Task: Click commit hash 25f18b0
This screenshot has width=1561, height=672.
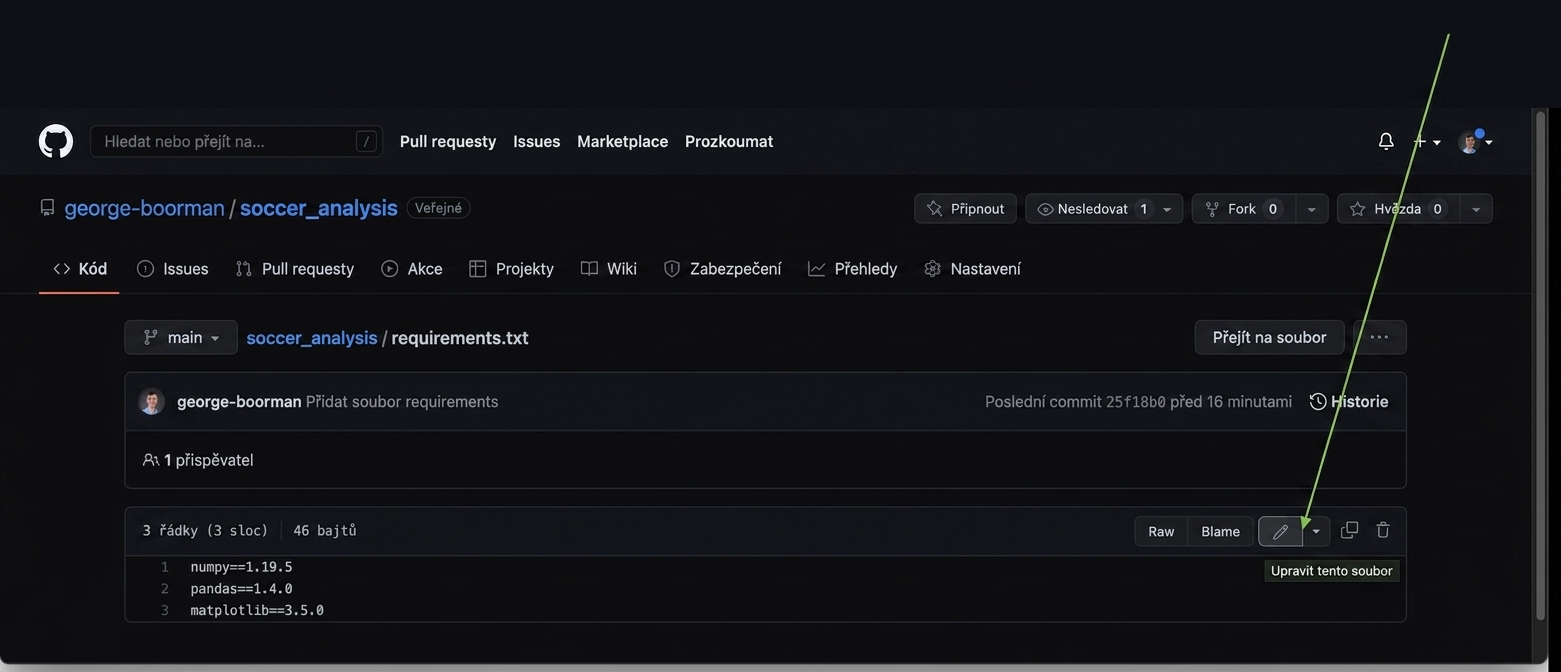Action: click(x=1136, y=401)
